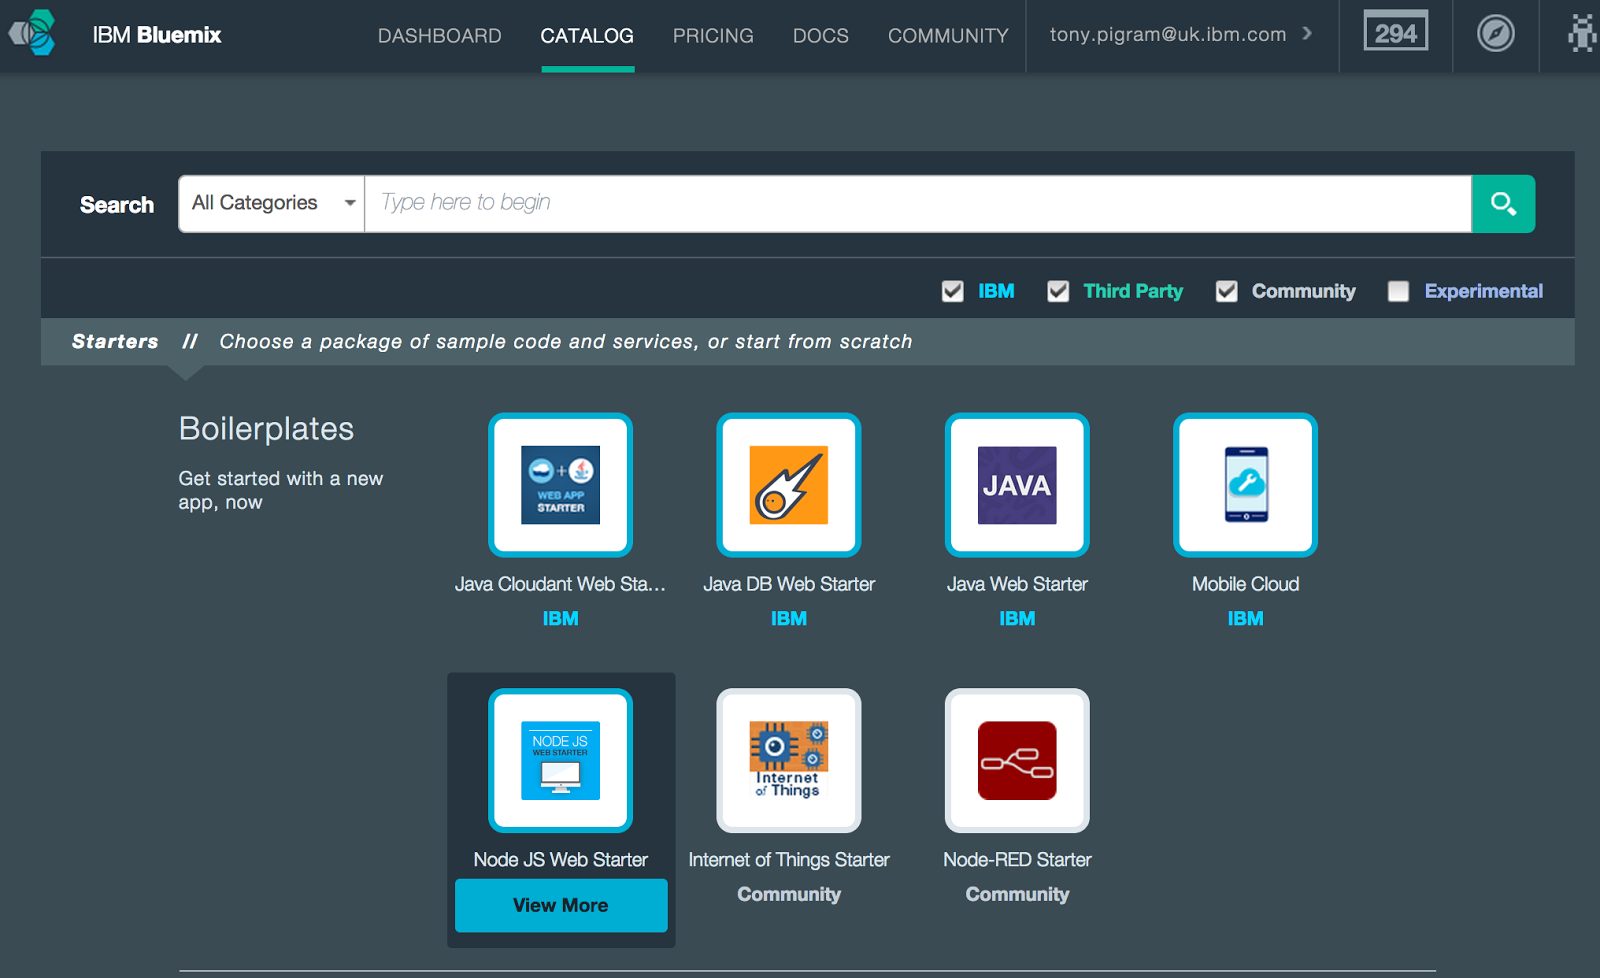
Task: Click the pixel robot avatar icon
Action: (1582, 34)
